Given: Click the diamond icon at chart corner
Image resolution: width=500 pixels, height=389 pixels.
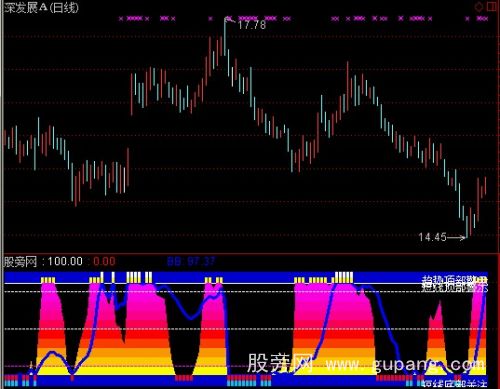Looking at the screenshot, I should [479, 7].
